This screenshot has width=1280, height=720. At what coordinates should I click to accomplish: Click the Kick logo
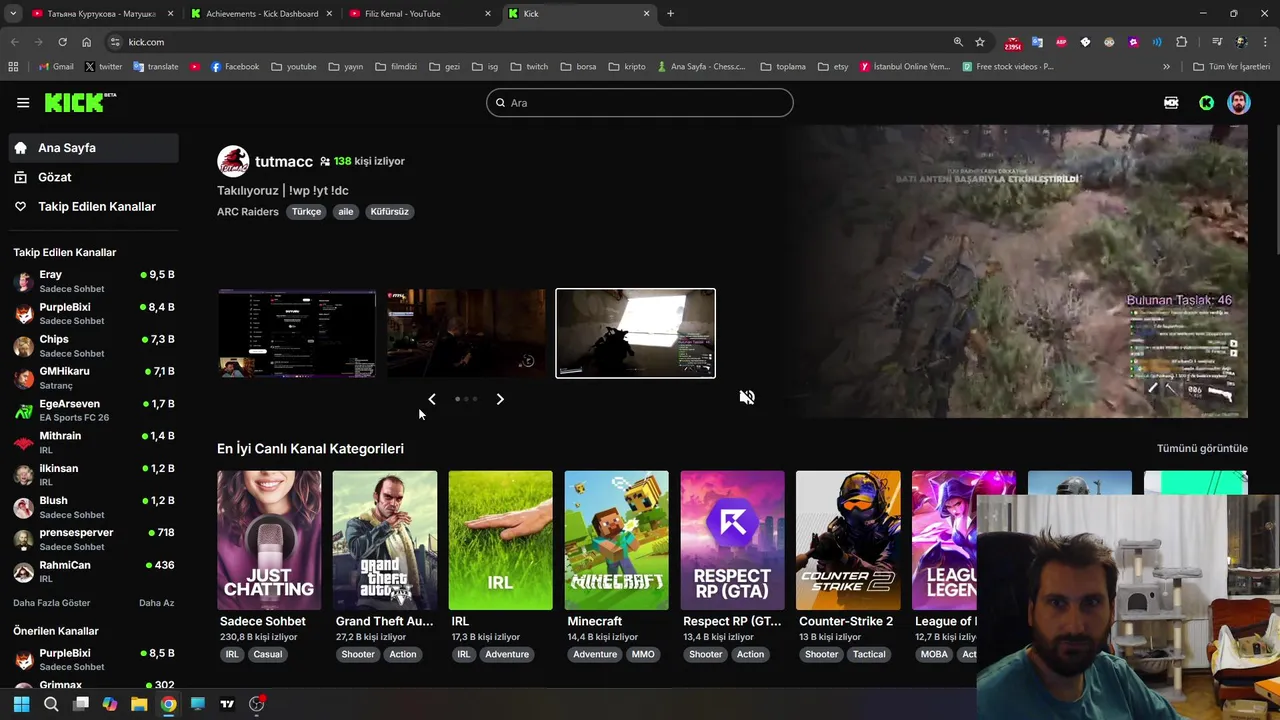[x=80, y=103]
